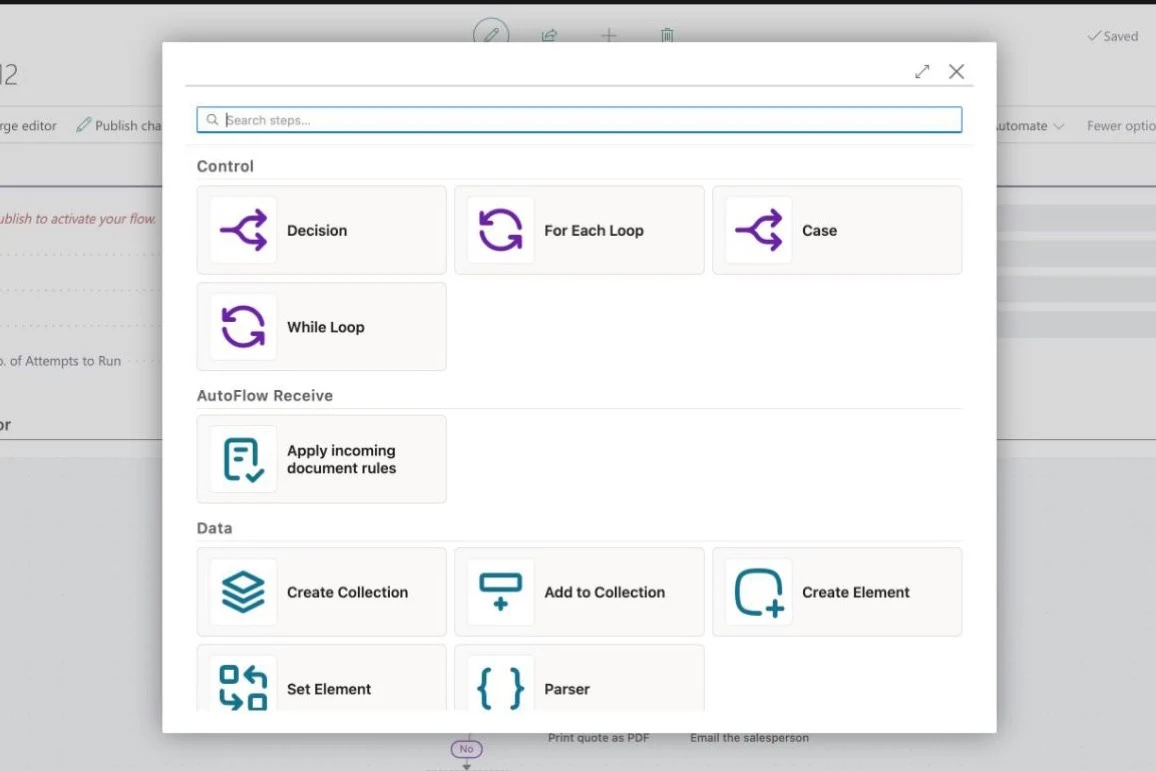This screenshot has height=771, width=1156.
Task: Click the 'AutoFlow Receive' section heading
Action: [x=265, y=396]
